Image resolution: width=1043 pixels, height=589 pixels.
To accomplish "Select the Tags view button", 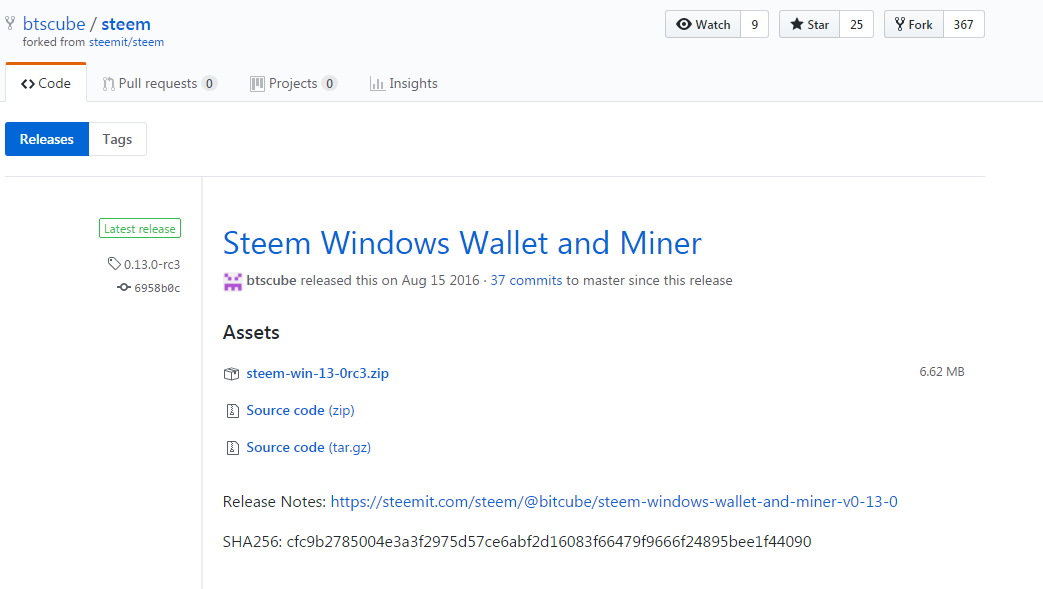I will [117, 139].
